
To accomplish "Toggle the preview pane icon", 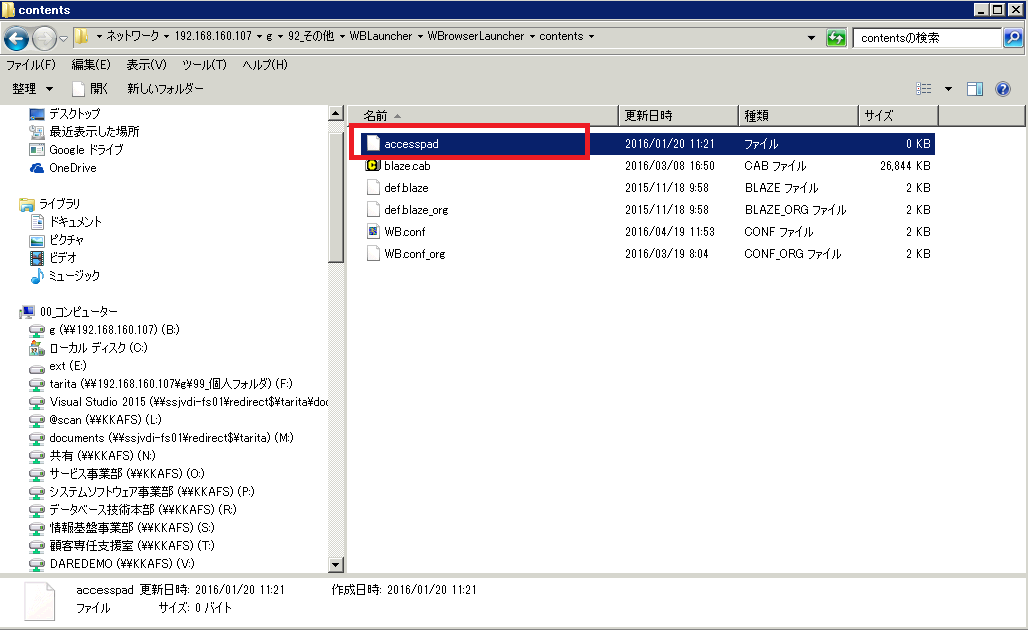I will (975, 89).
